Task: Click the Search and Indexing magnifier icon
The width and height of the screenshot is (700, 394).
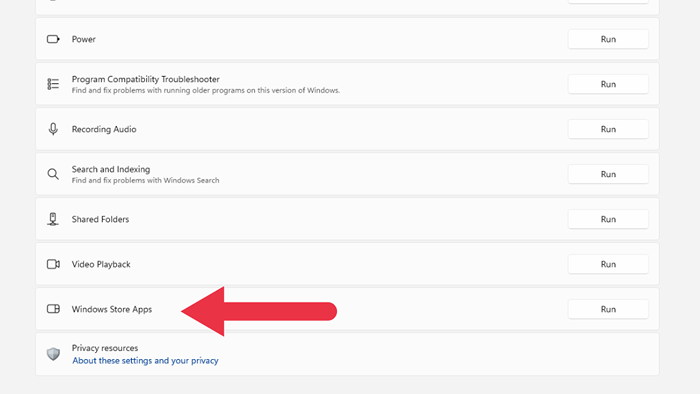Action: tap(53, 174)
